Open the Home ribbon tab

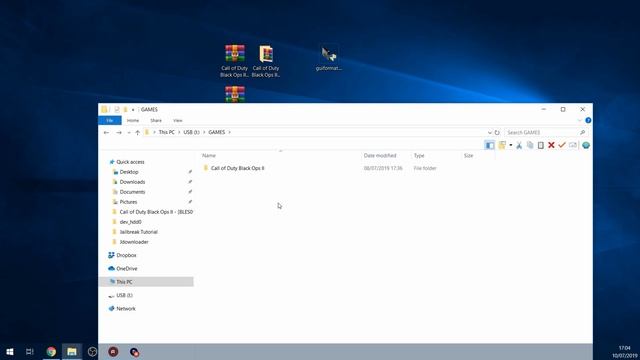(133, 120)
